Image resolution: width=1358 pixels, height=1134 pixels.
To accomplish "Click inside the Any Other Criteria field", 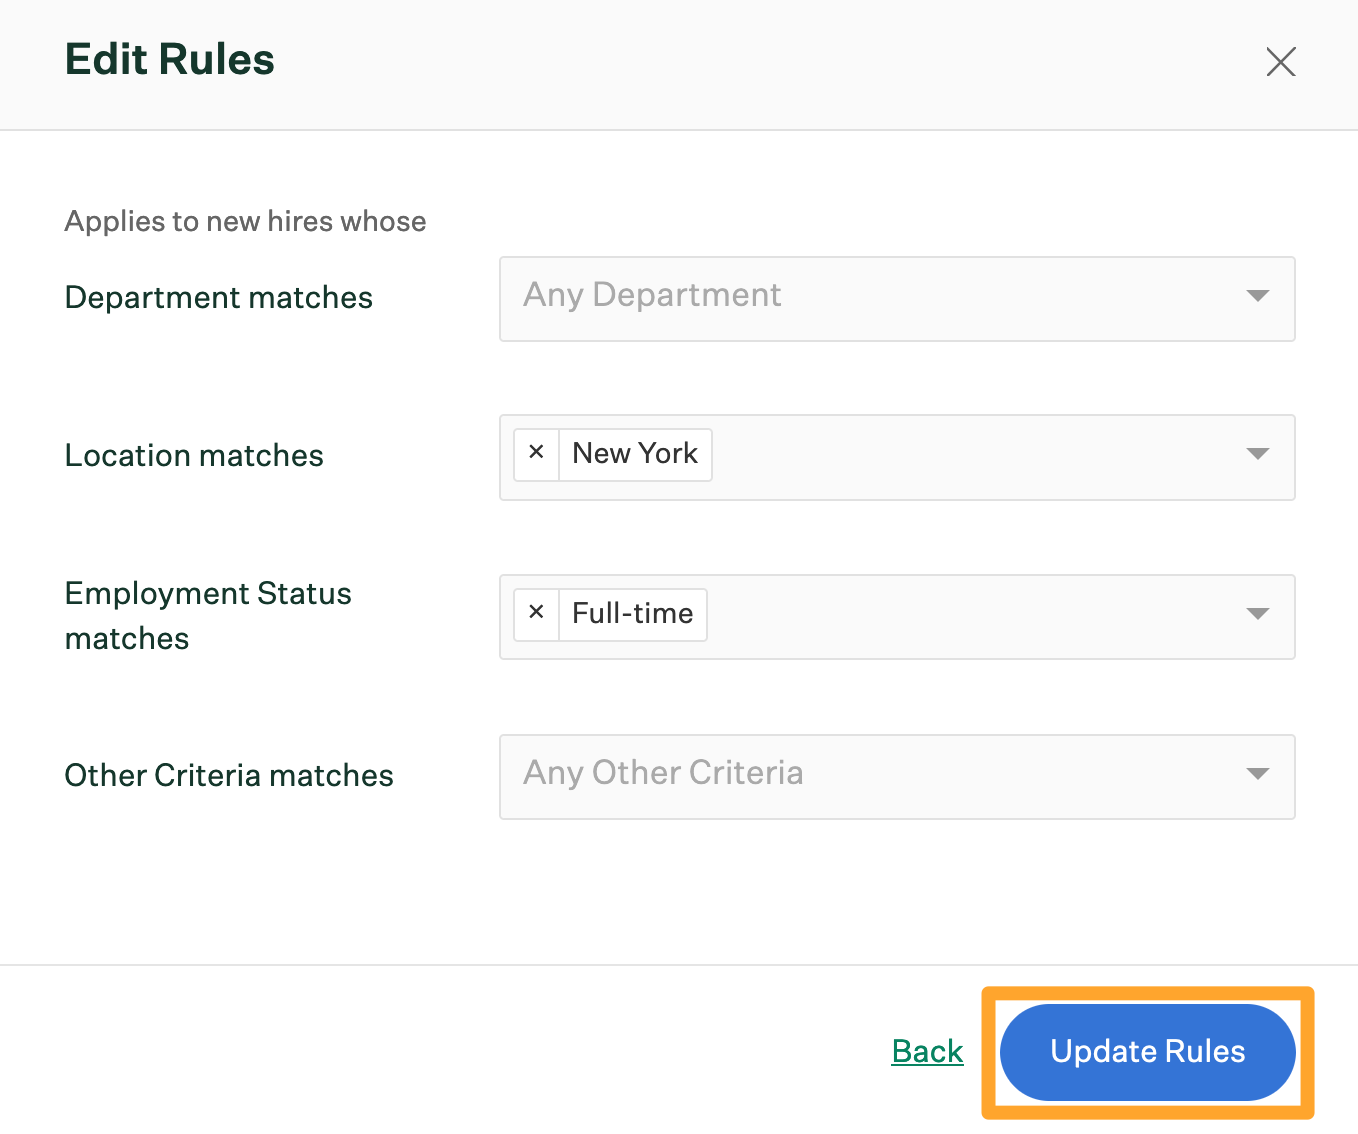I will tap(897, 777).
